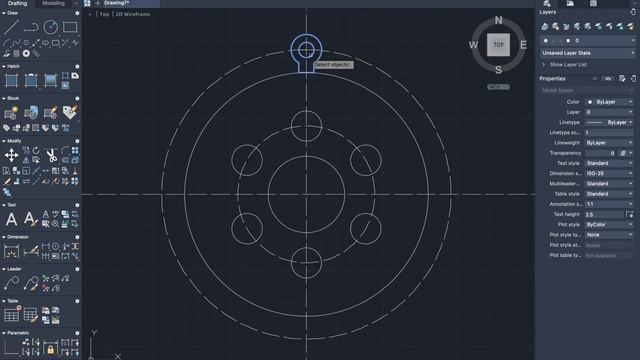The width and height of the screenshot is (640, 360).
Task: Open the Plot style ByColor dropdown
Action: [609, 224]
